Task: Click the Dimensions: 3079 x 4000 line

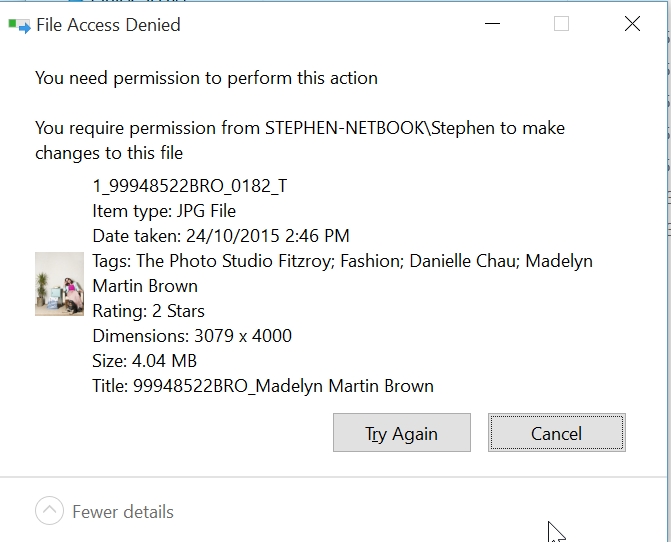Action: tap(192, 336)
